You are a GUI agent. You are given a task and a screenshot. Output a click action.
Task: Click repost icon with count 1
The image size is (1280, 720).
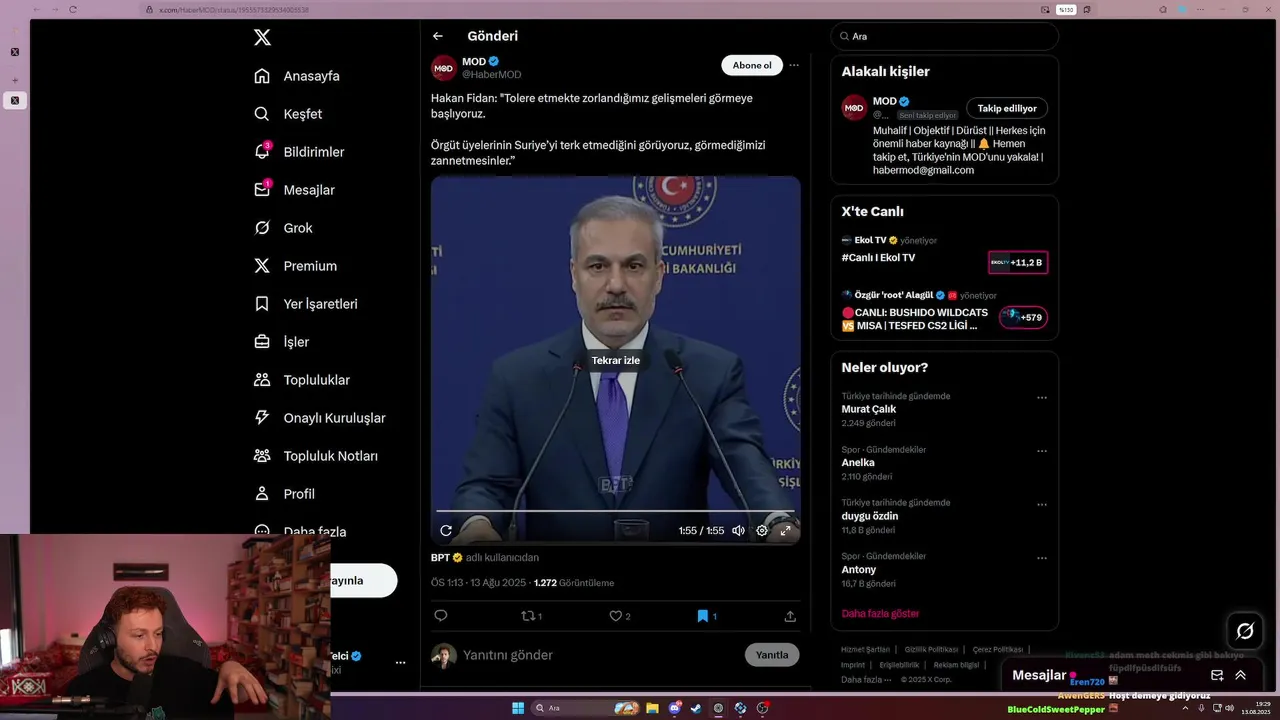(531, 616)
